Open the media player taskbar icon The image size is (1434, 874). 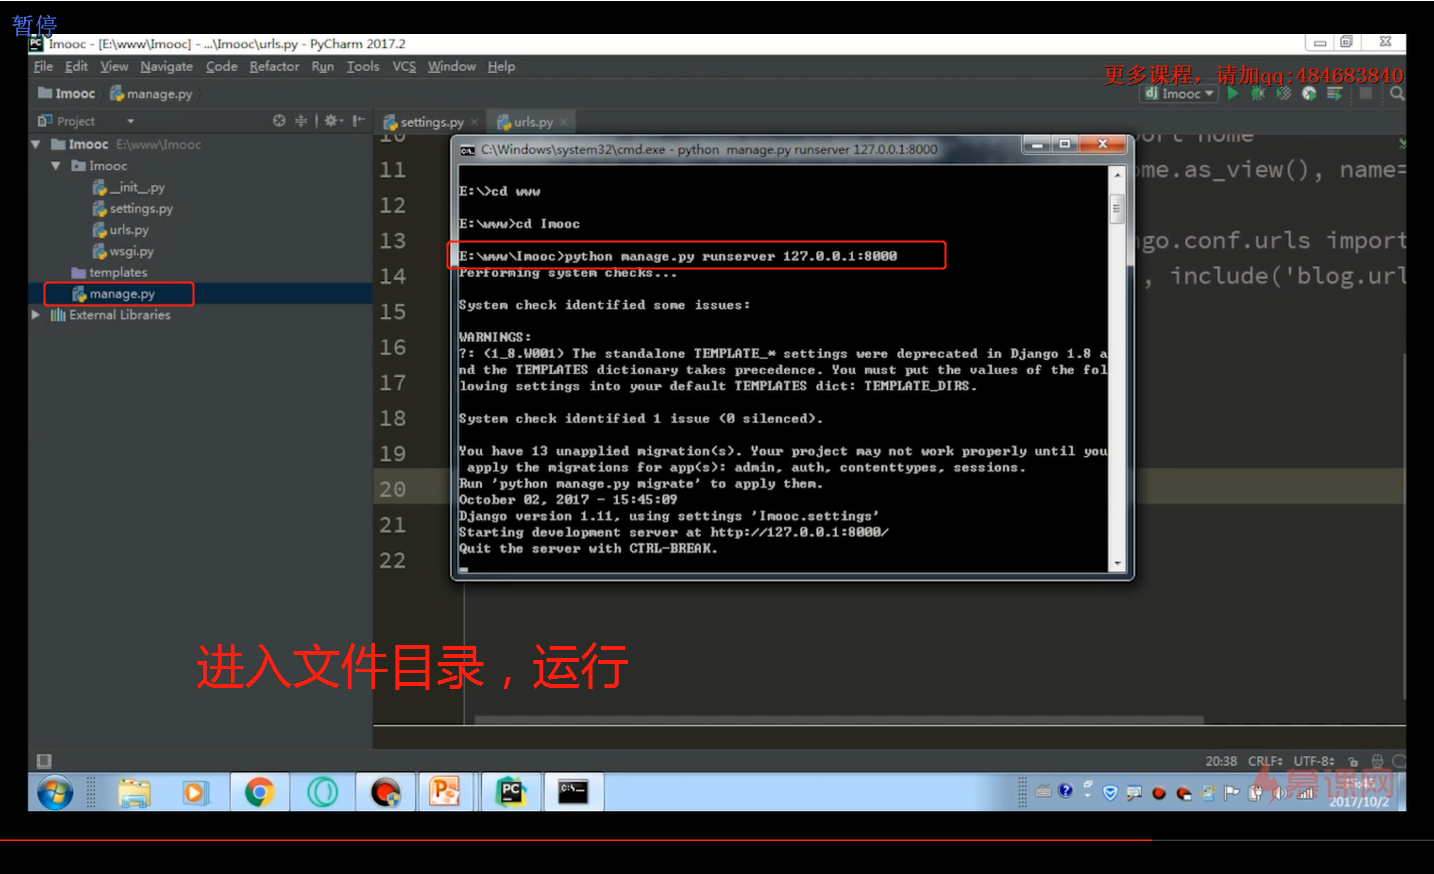click(x=194, y=793)
